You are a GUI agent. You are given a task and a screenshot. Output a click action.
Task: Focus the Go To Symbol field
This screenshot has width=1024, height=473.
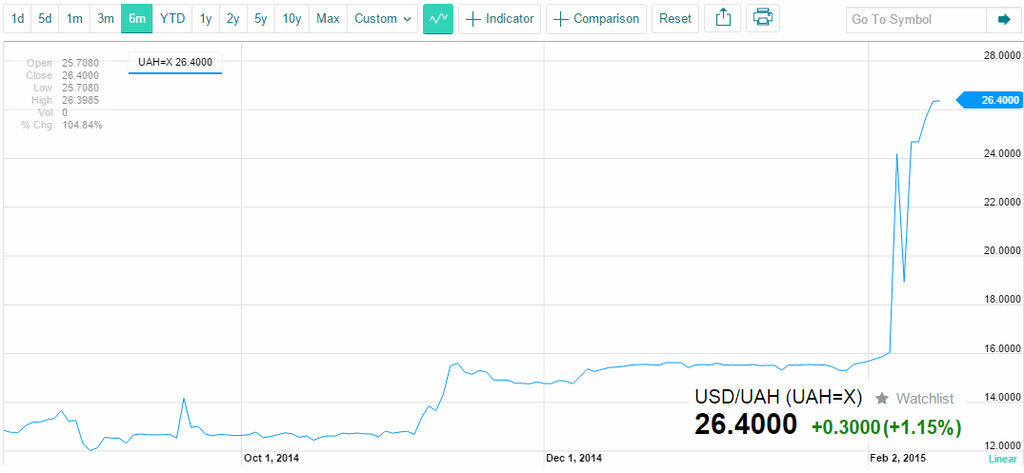tap(916, 20)
